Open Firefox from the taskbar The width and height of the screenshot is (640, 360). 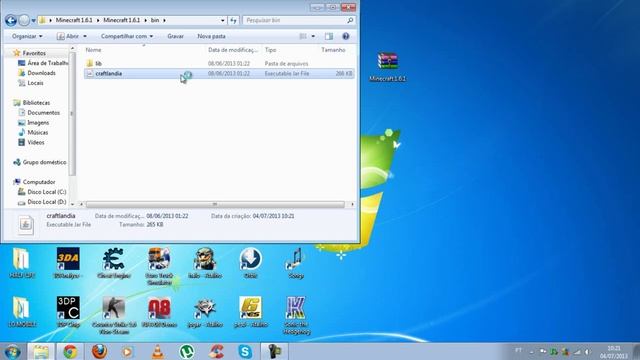click(x=99, y=351)
